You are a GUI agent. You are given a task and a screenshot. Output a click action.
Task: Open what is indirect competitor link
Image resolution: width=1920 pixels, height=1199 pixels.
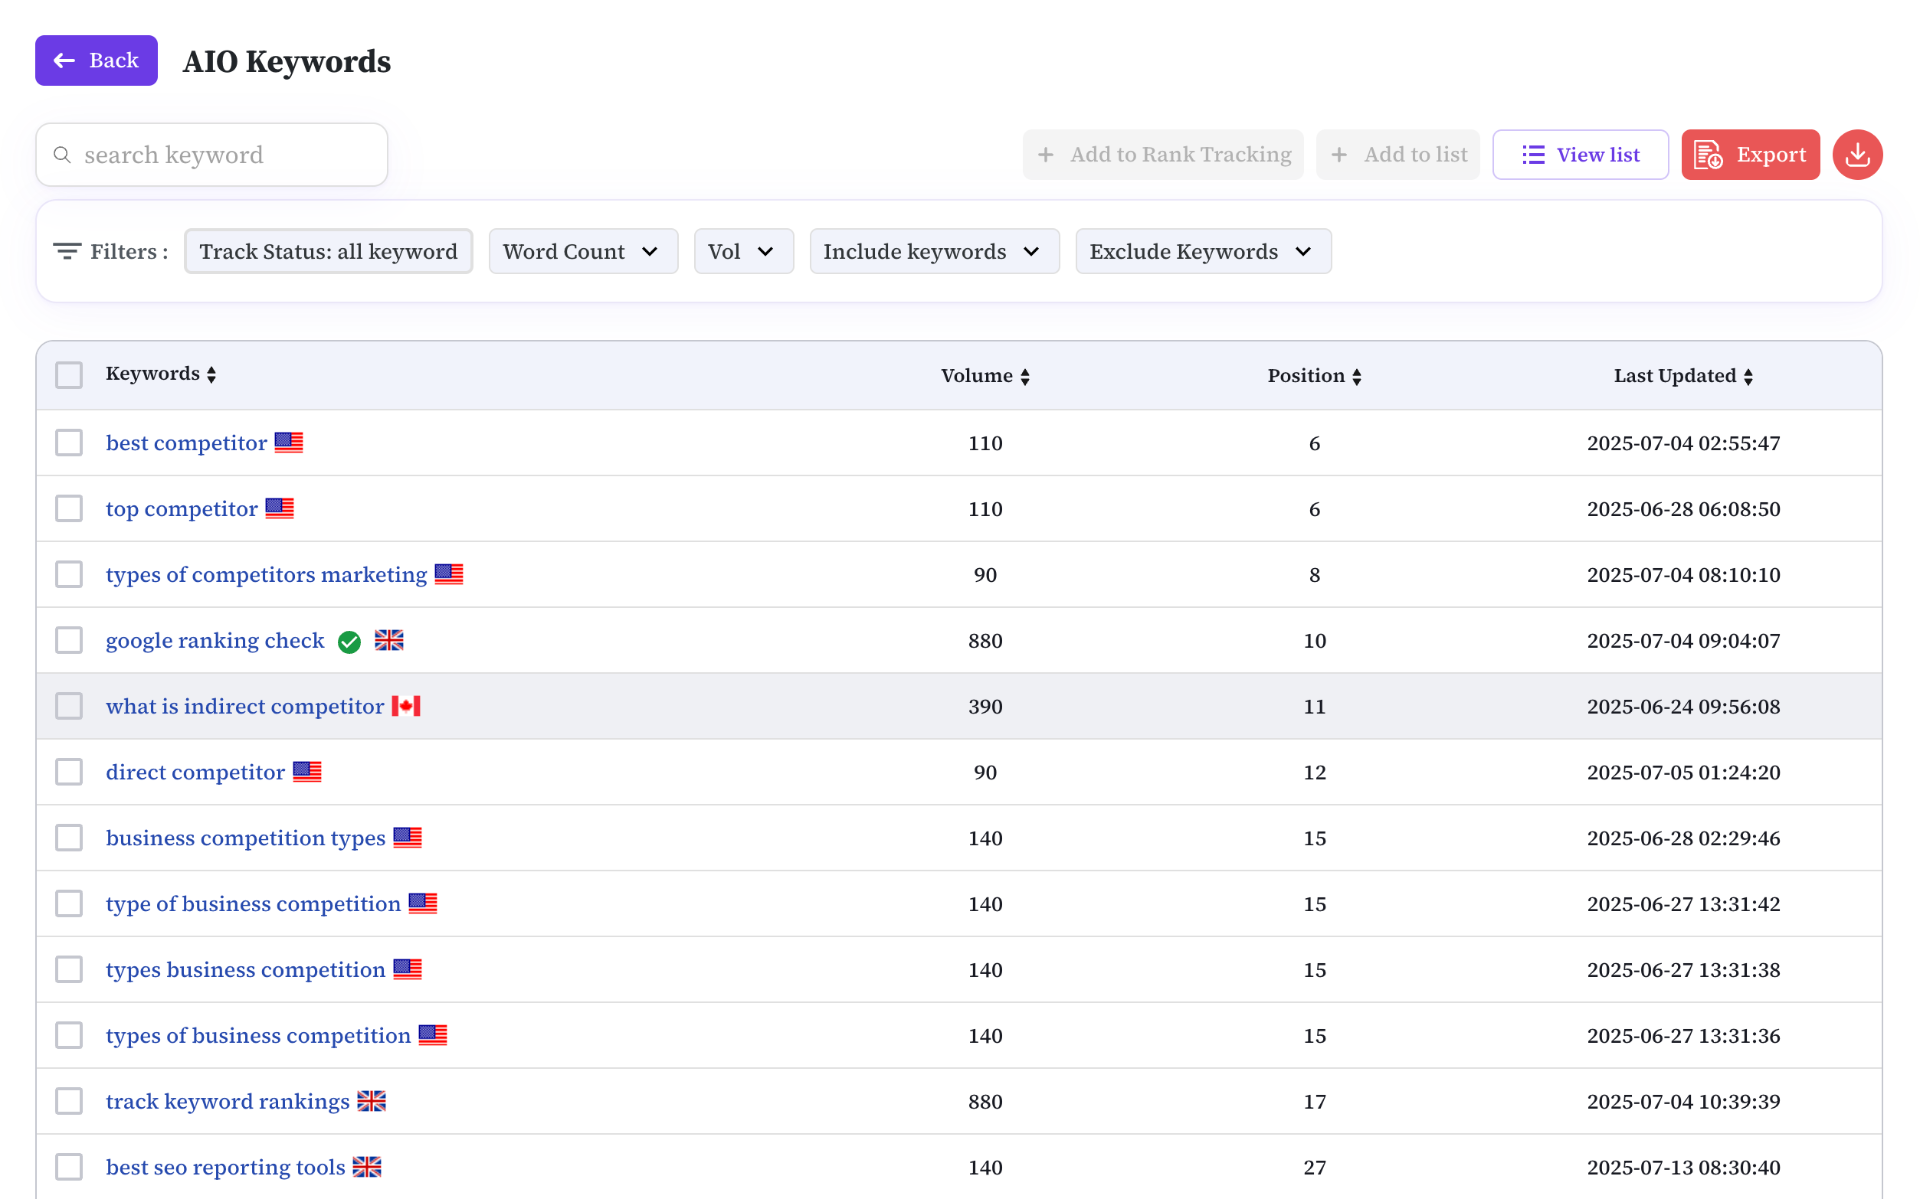tap(245, 707)
